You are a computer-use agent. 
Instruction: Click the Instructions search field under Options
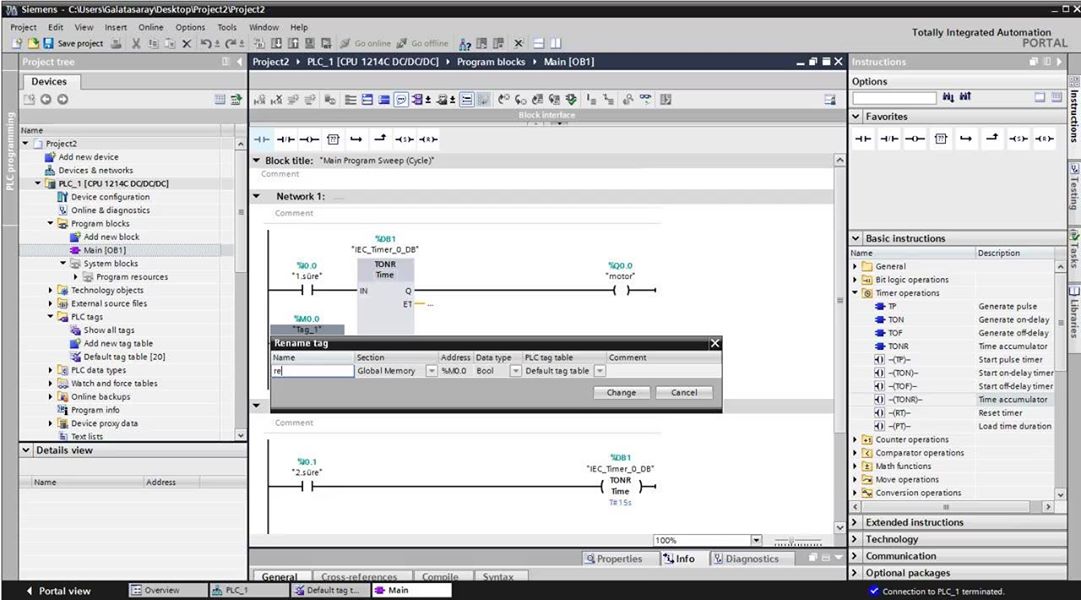(x=894, y=98)
